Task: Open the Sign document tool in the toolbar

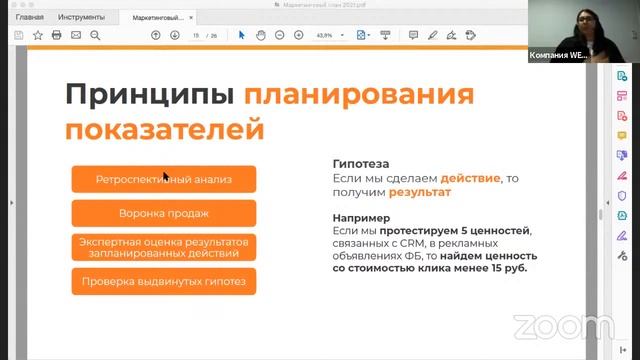Action: pos(451,35)
